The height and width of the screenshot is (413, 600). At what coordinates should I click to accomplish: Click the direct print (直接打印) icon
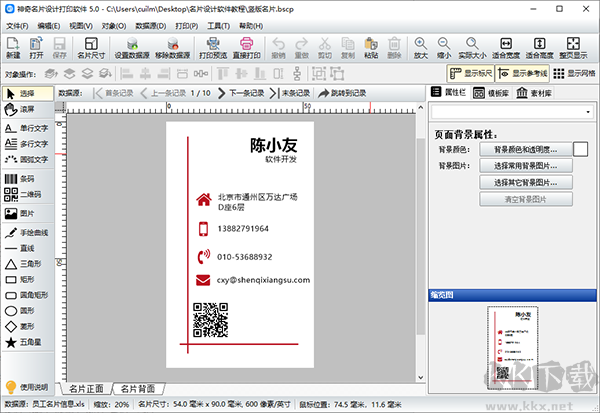[247, 48]
